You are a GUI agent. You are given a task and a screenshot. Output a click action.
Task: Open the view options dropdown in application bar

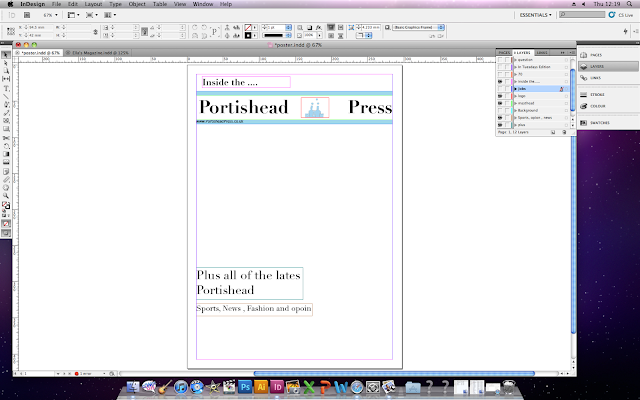73,15
